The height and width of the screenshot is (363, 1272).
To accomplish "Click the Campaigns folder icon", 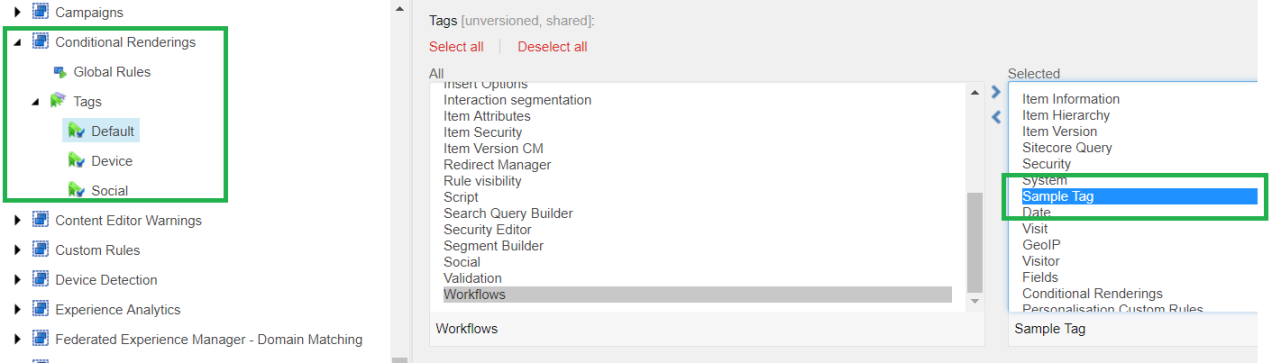I will coord(41,12).
